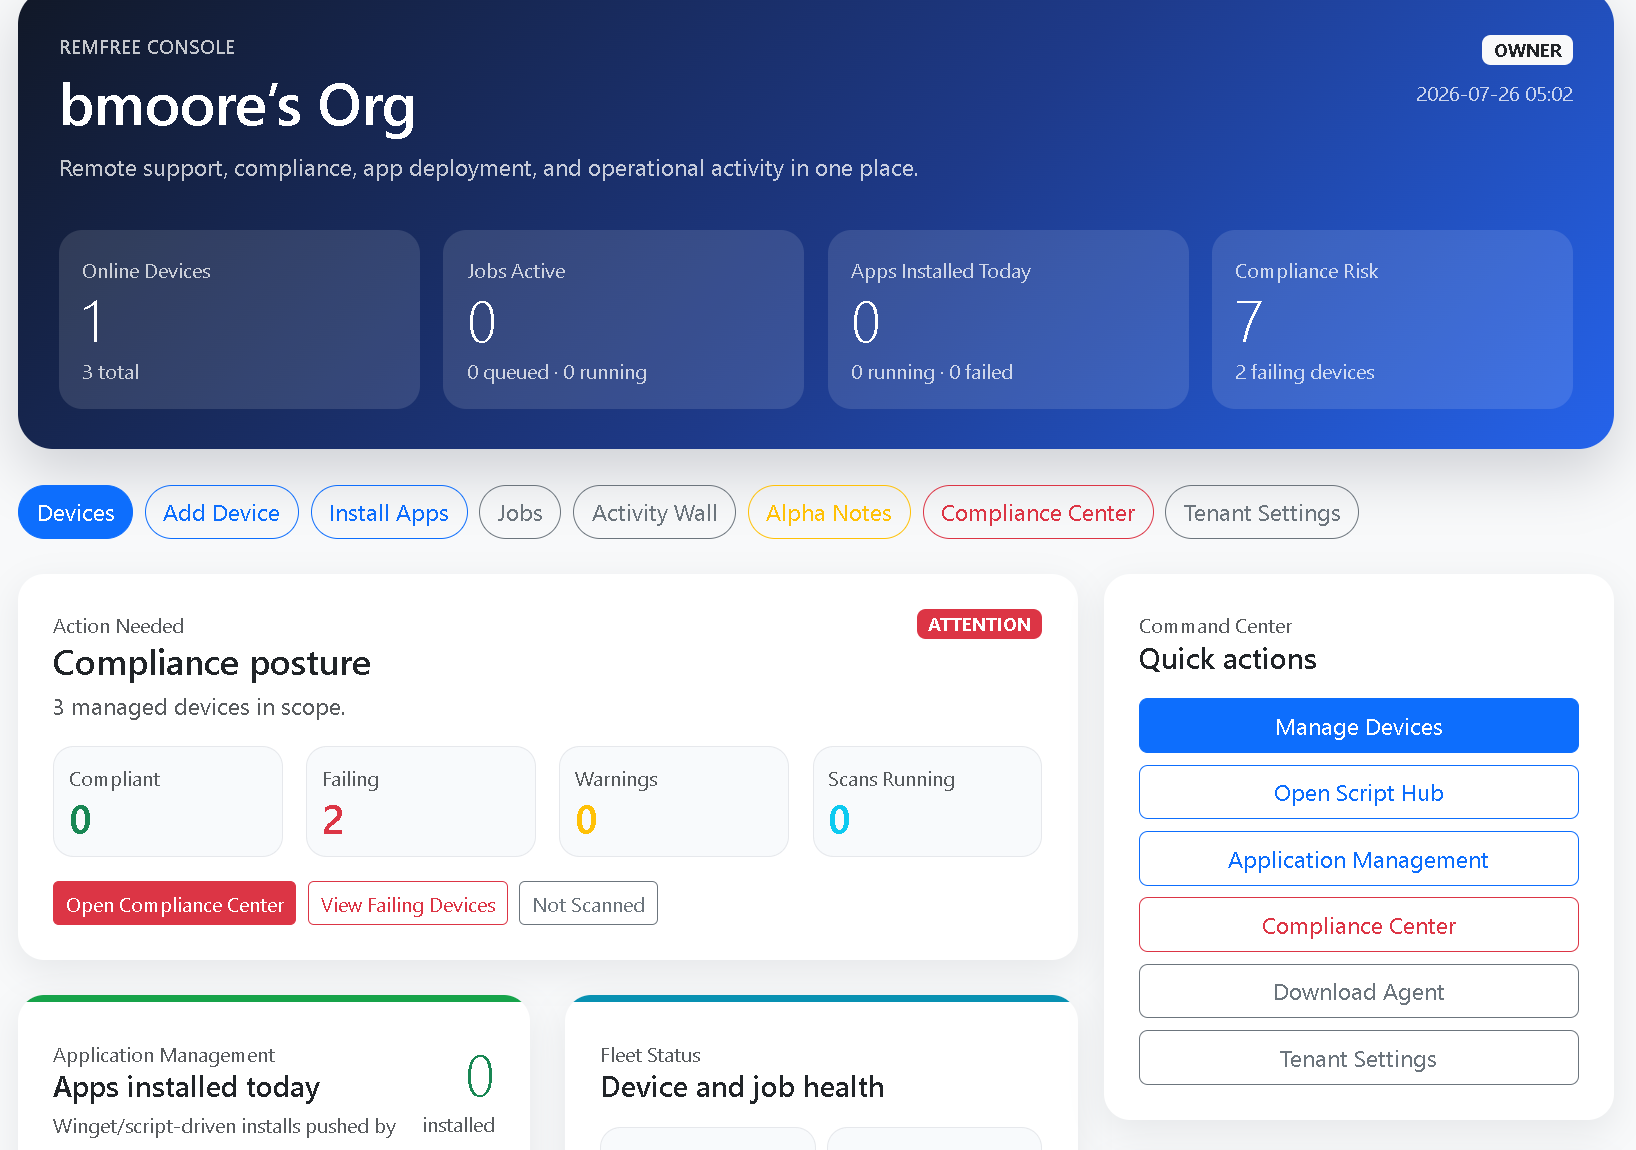
Task: Click the Failing count tile
Action: click(x=421, y=801)
